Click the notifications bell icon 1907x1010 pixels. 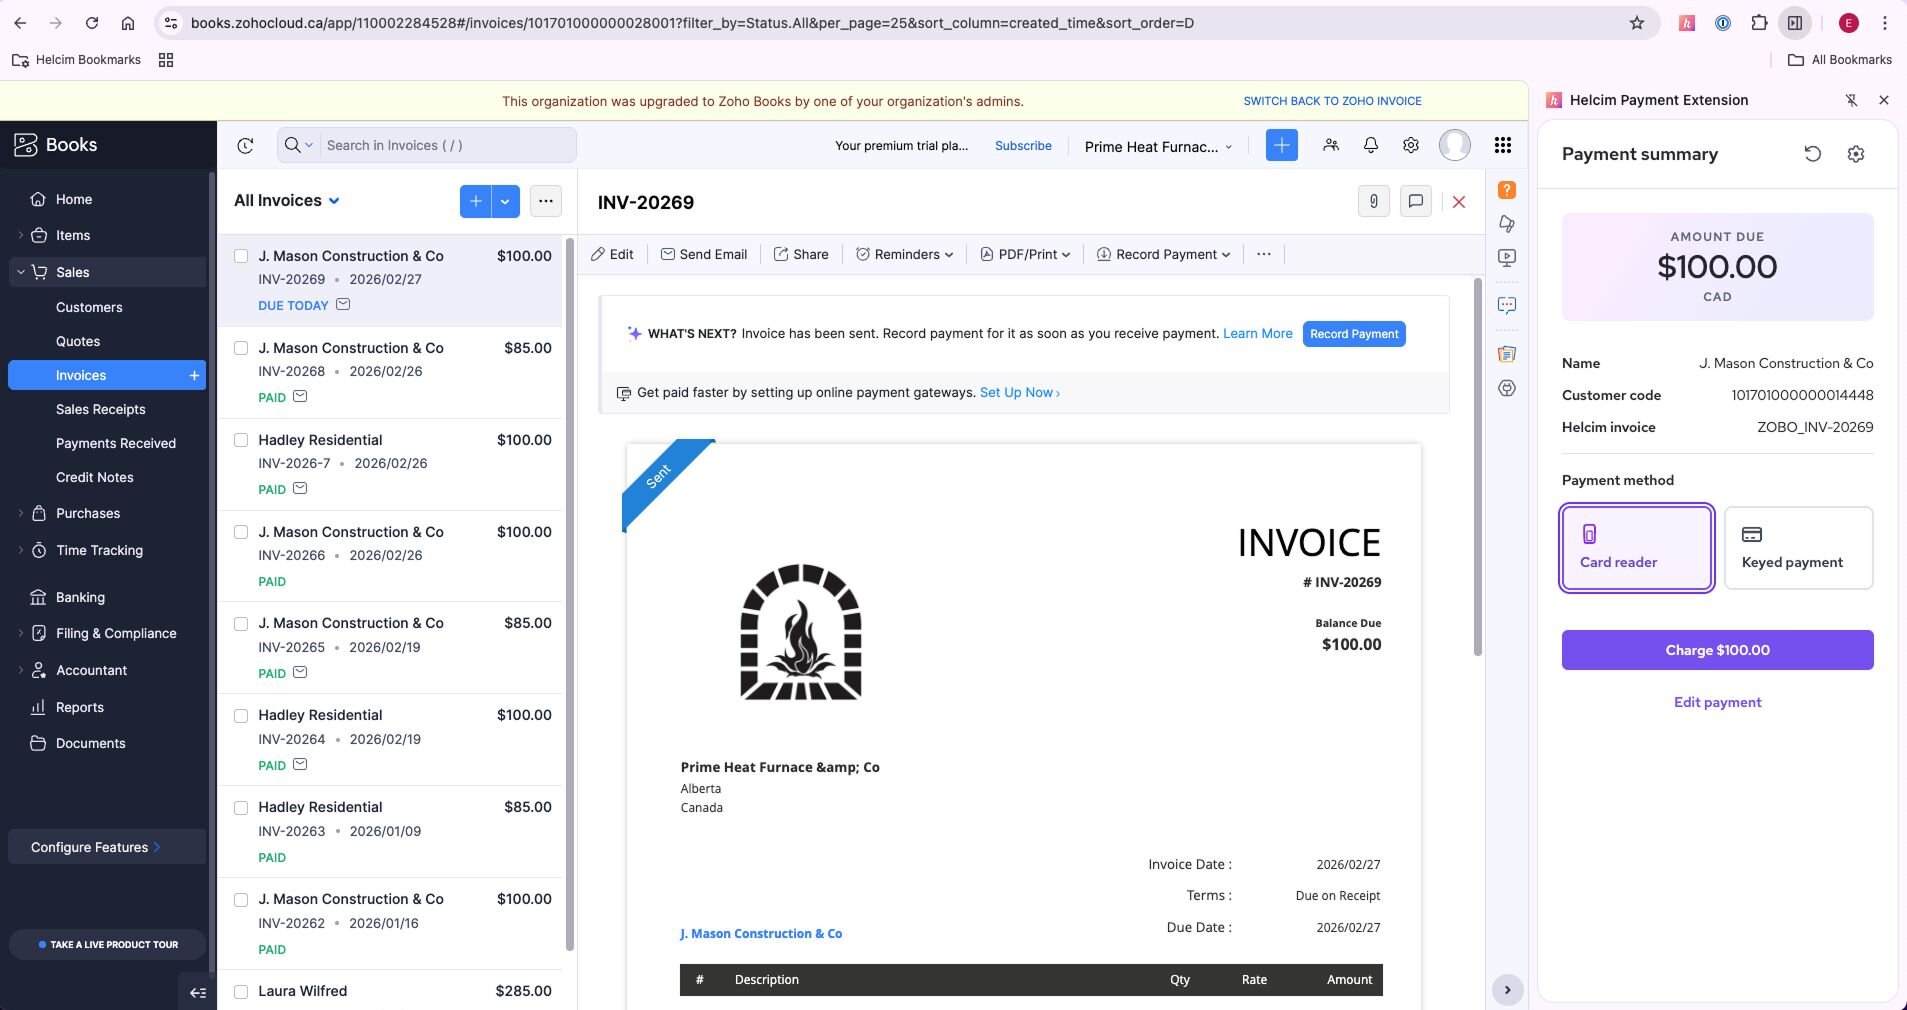click(x=1370, y=145)
